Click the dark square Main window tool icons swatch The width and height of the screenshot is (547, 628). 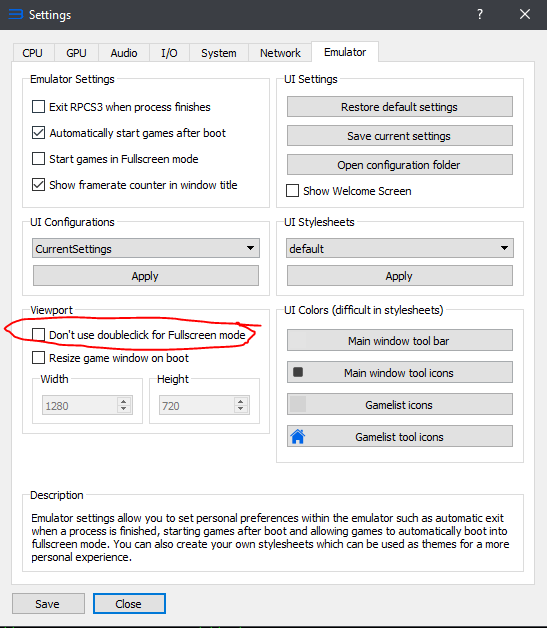tap(298, 372)
